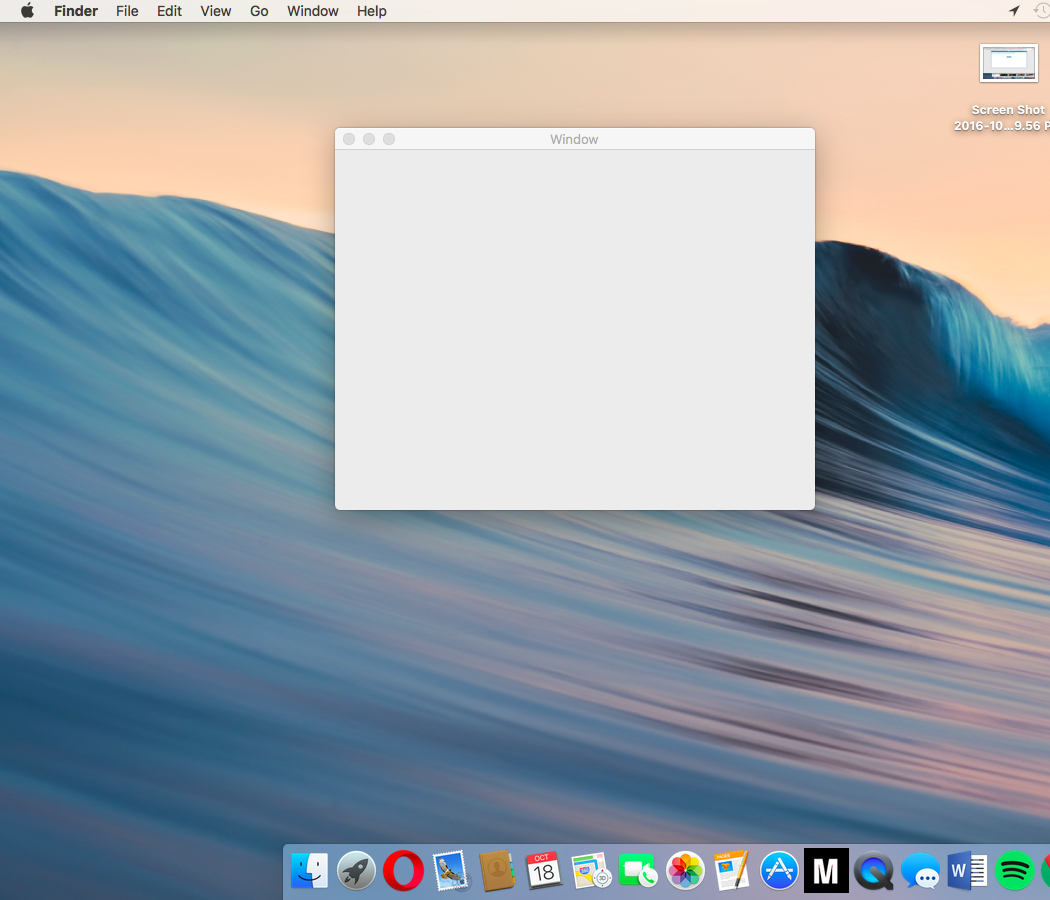Screen dimensions: 1050x900
Task: Open the Calendar showing Oct 18
Action: pyautogui.click(x=544, y=871)
